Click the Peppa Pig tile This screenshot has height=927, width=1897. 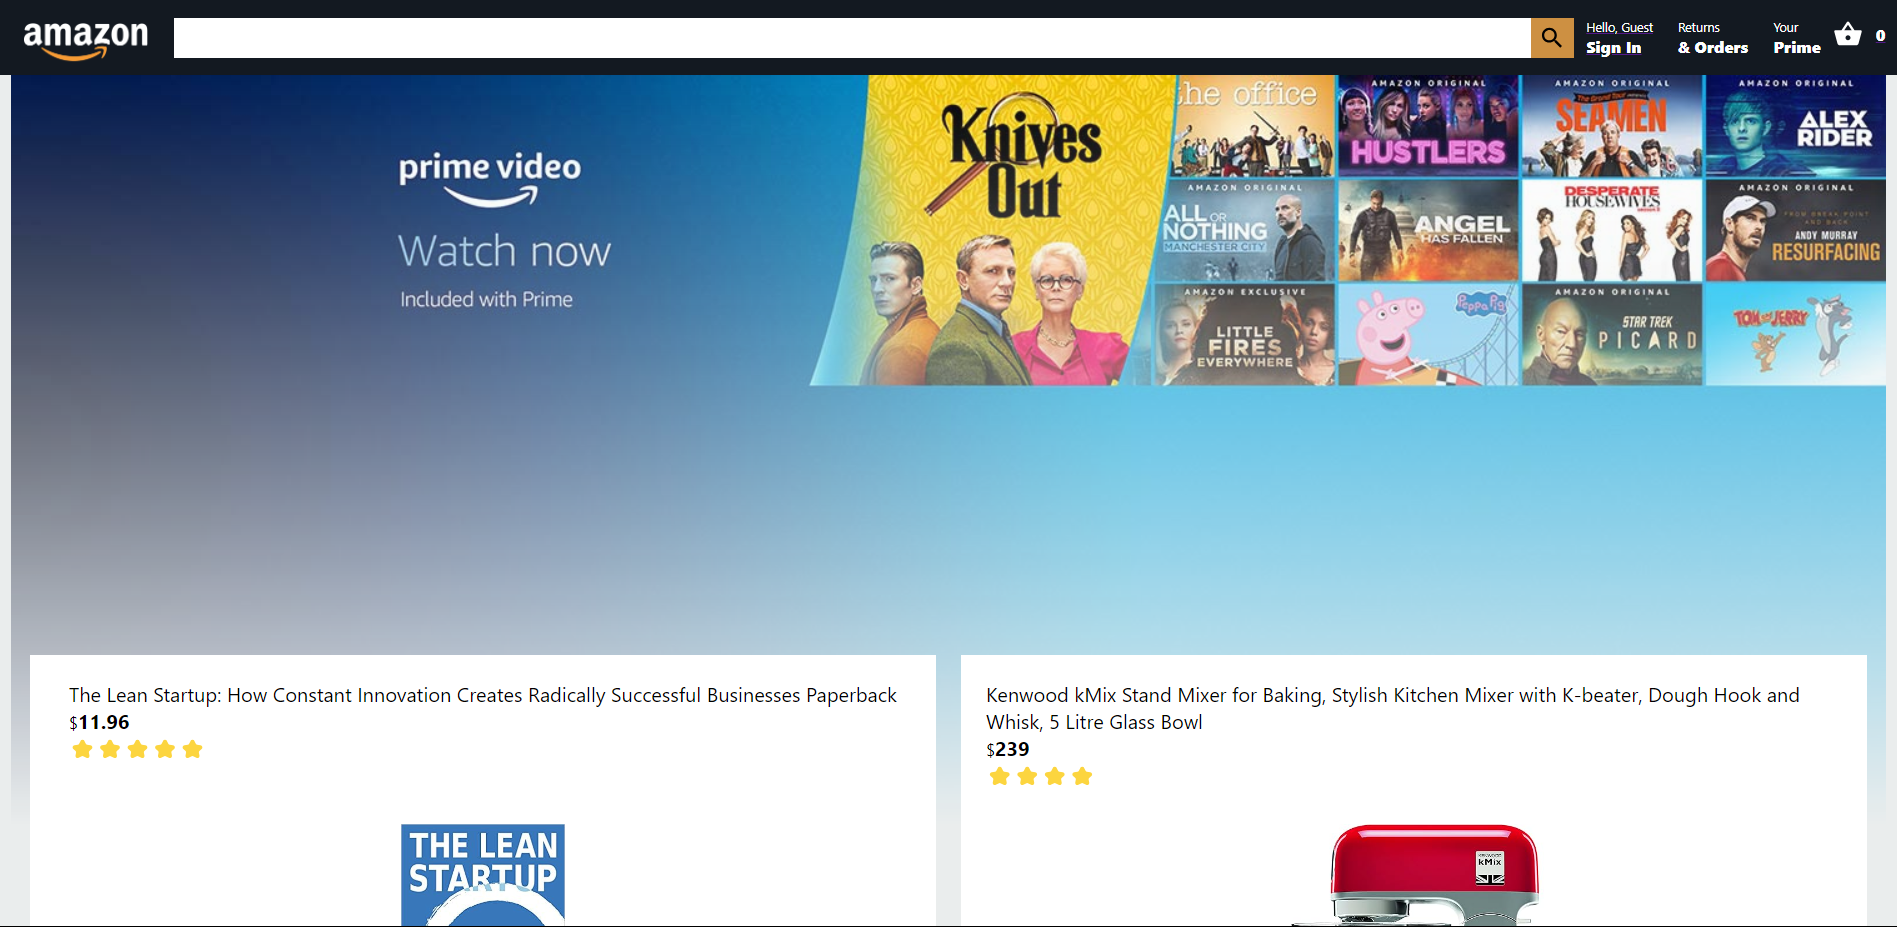(x=1427, y=334)
